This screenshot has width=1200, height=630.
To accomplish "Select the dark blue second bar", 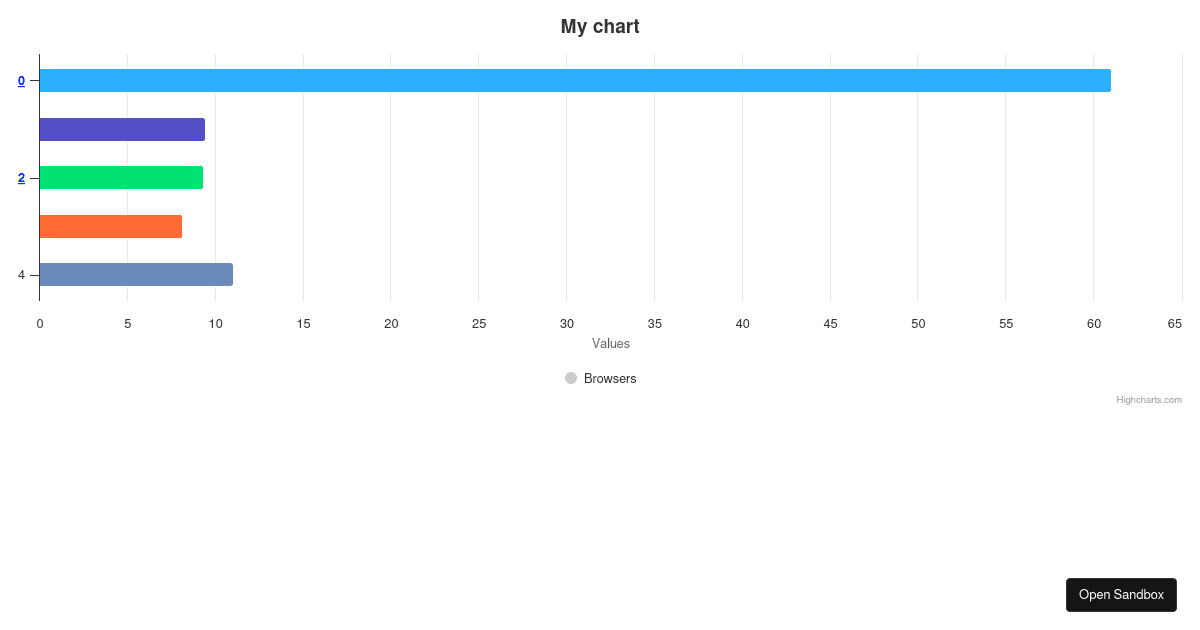I will coord(120,128).
